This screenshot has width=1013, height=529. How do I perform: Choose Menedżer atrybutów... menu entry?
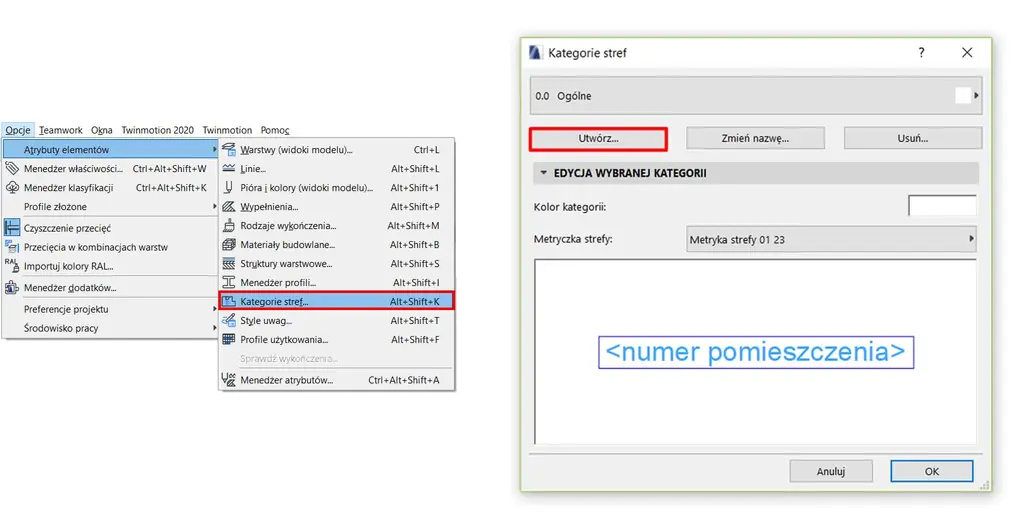(337, 380)
